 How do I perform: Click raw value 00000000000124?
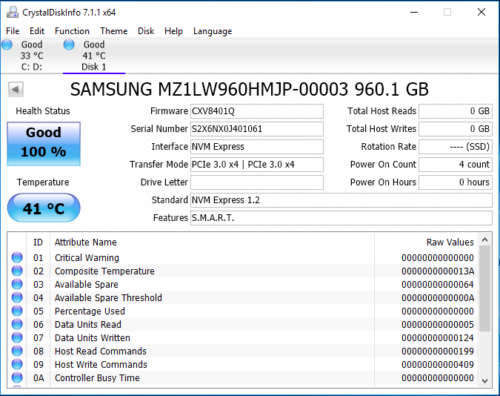click(438, 338)
